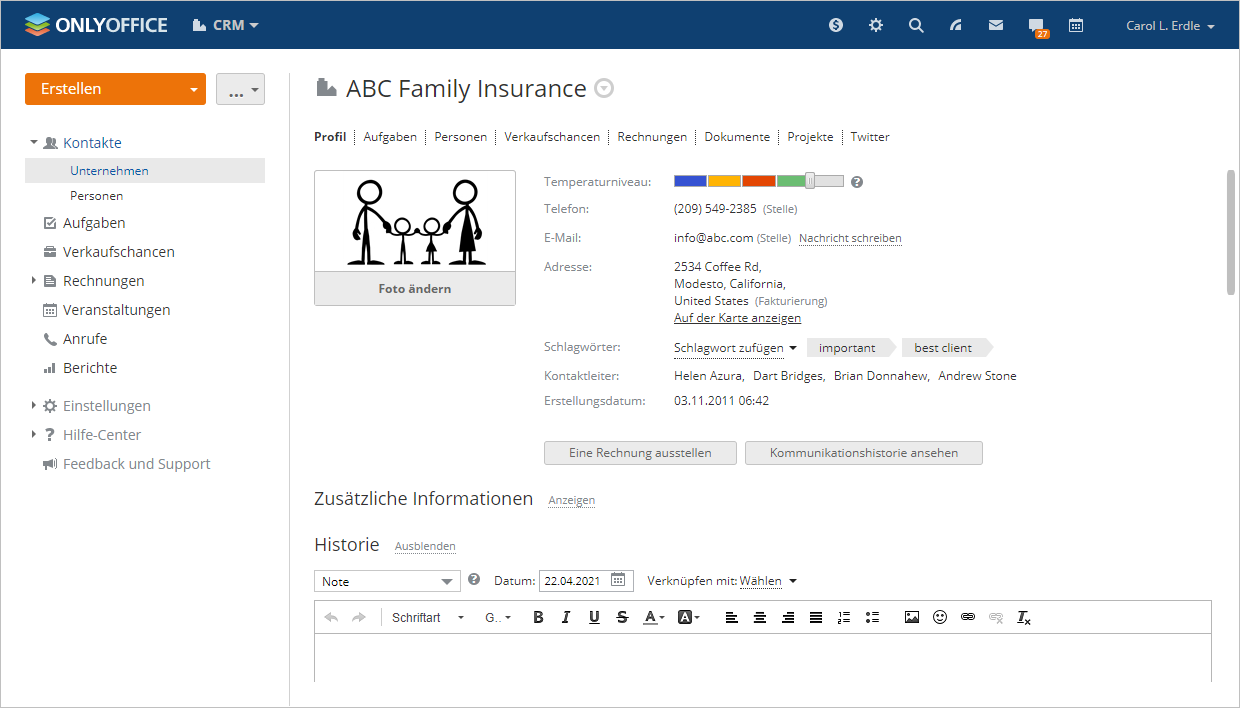Click Ausblenden next to Historie

(x=425, y=546)
